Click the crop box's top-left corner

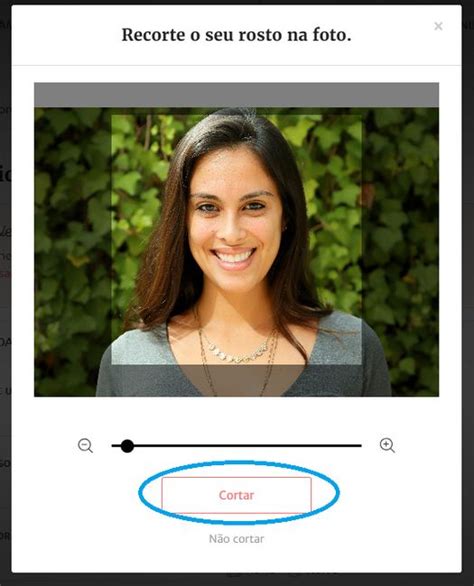[x=112, y=115]
